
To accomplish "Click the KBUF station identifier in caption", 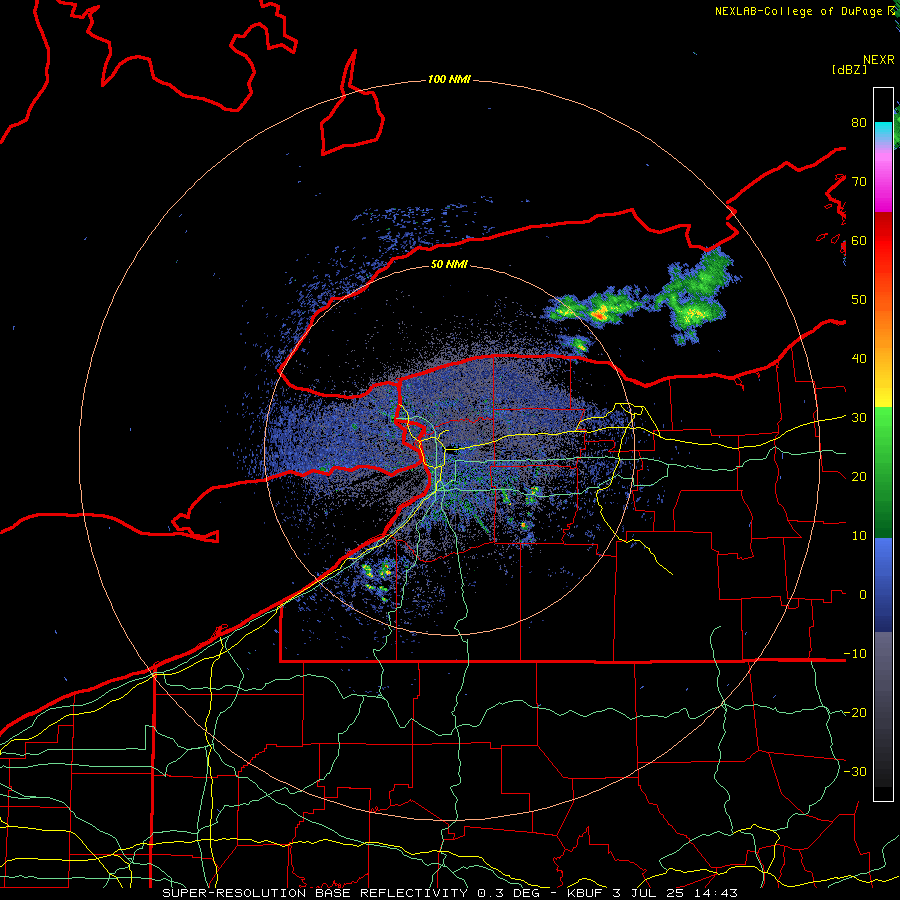I will 583,893.
